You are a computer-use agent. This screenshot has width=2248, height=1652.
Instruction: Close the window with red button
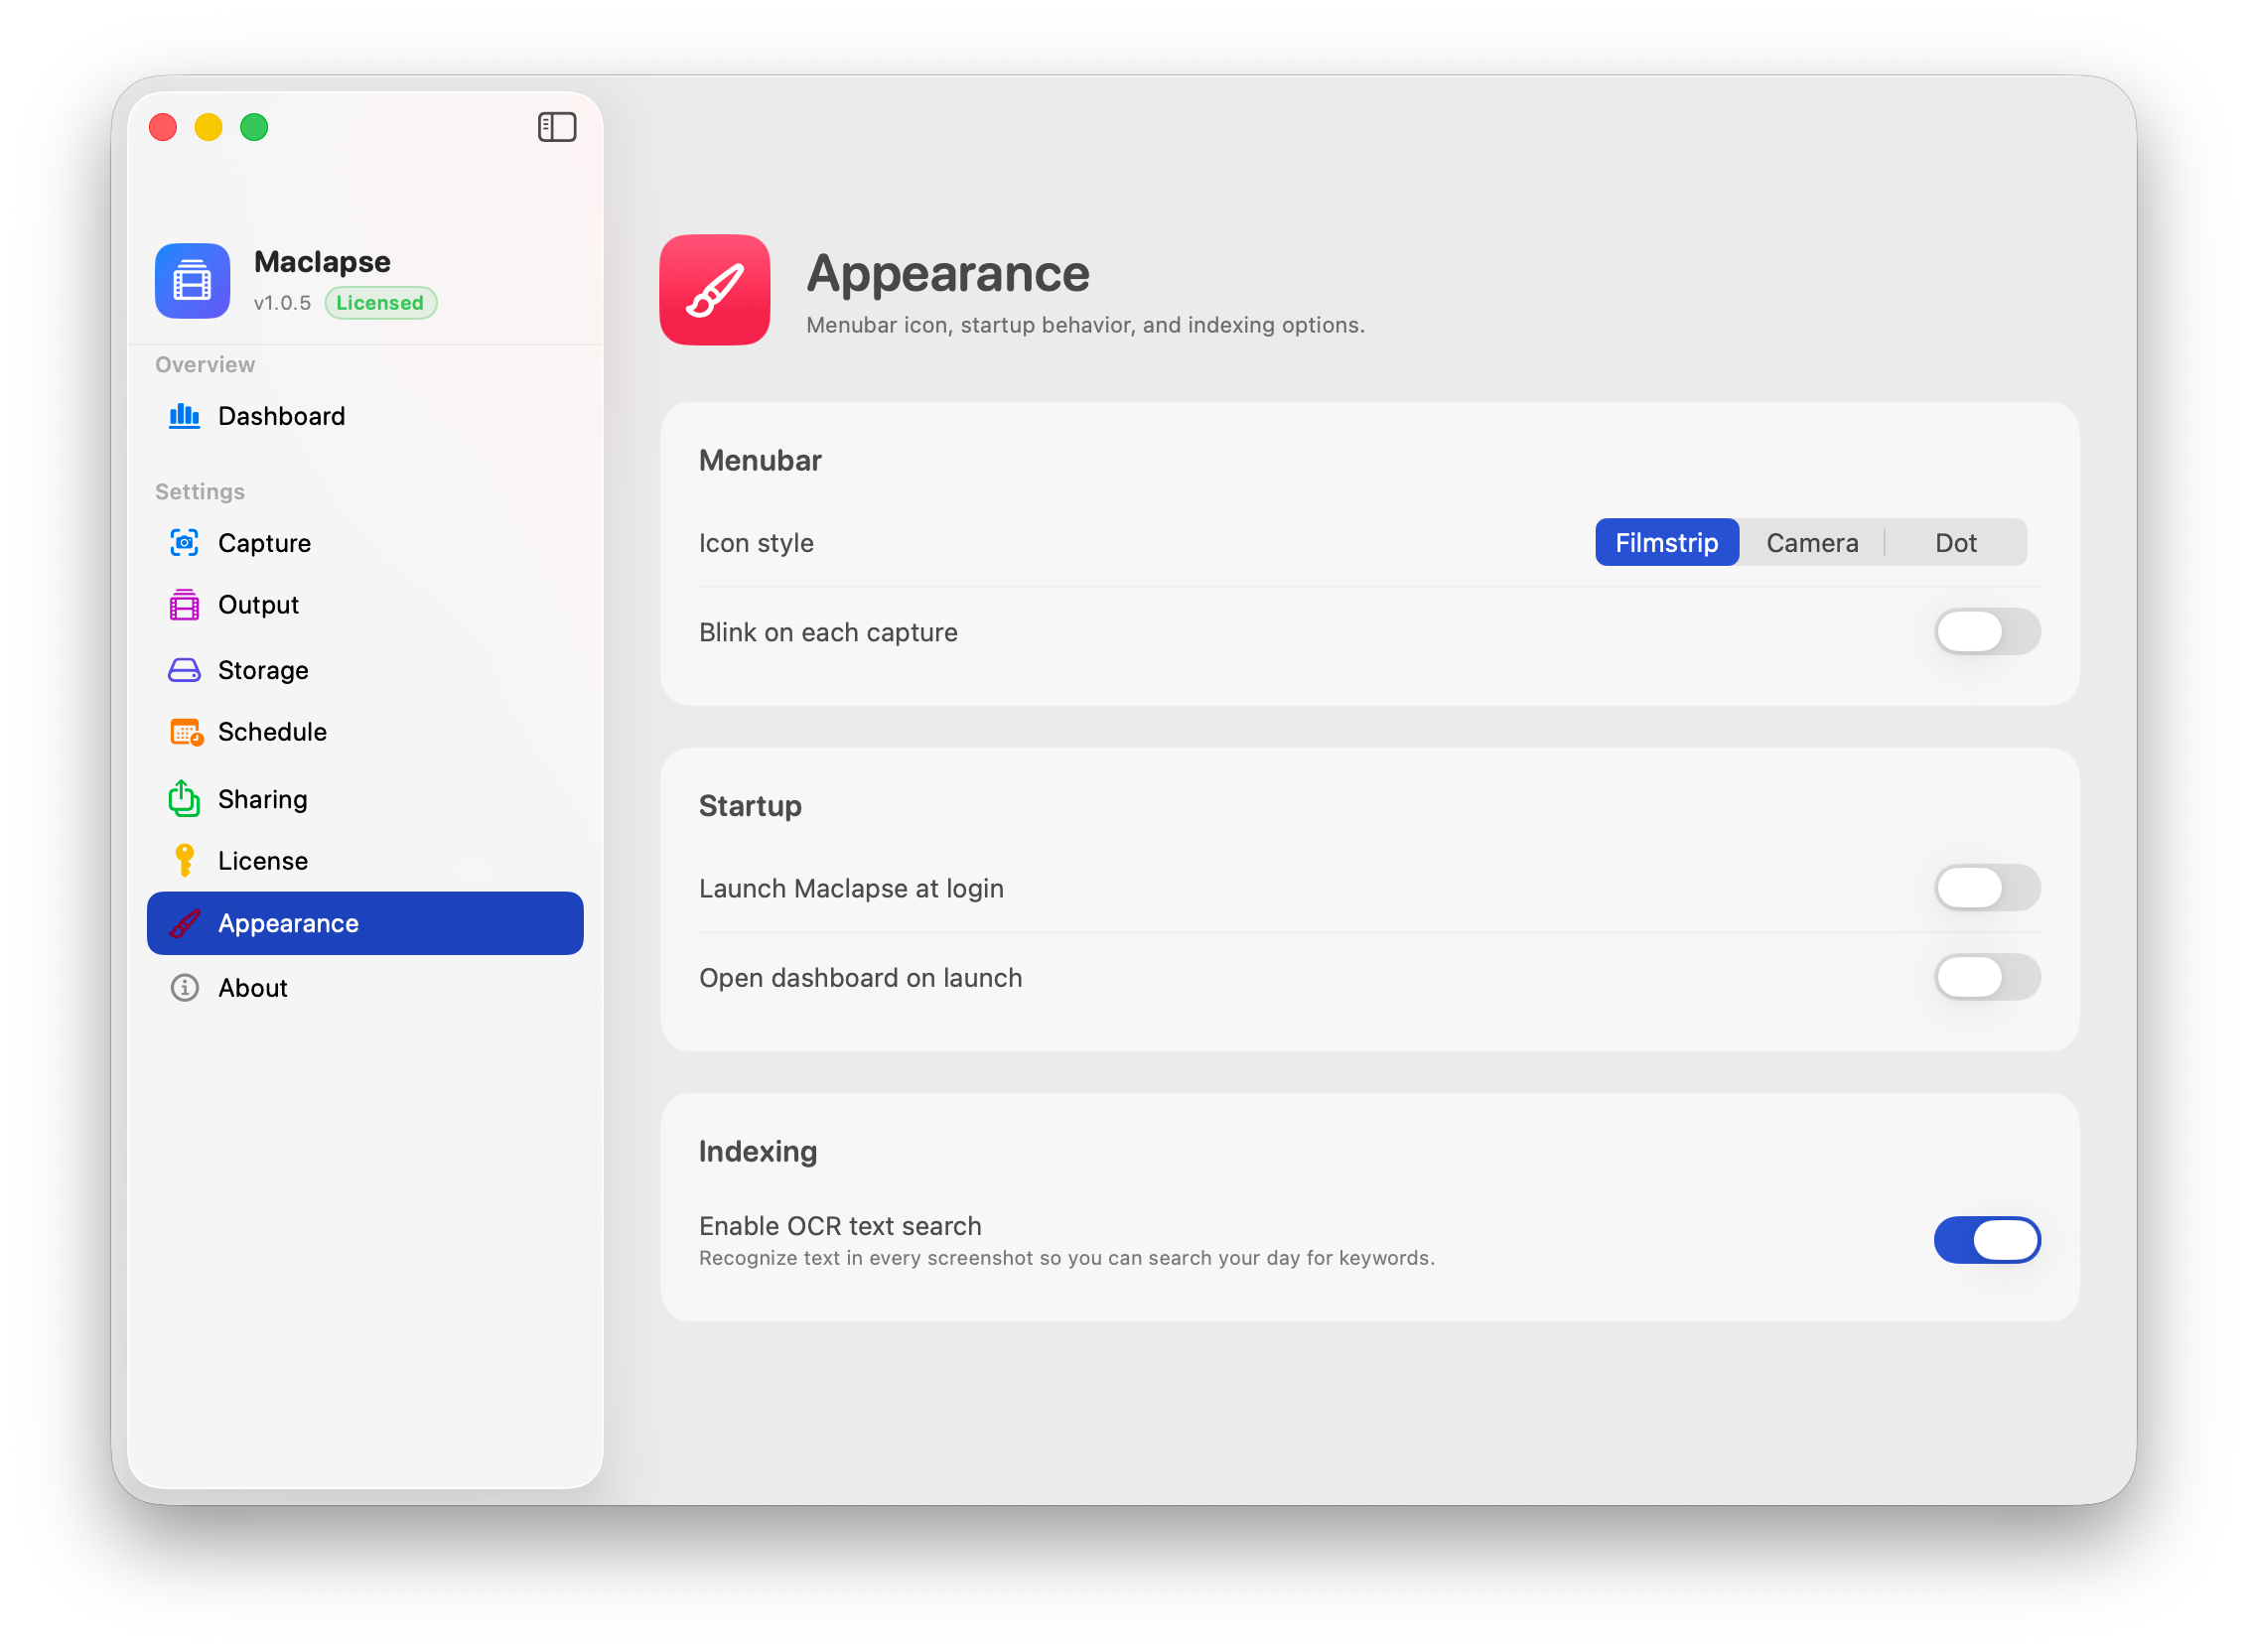[x=163, y=127]
